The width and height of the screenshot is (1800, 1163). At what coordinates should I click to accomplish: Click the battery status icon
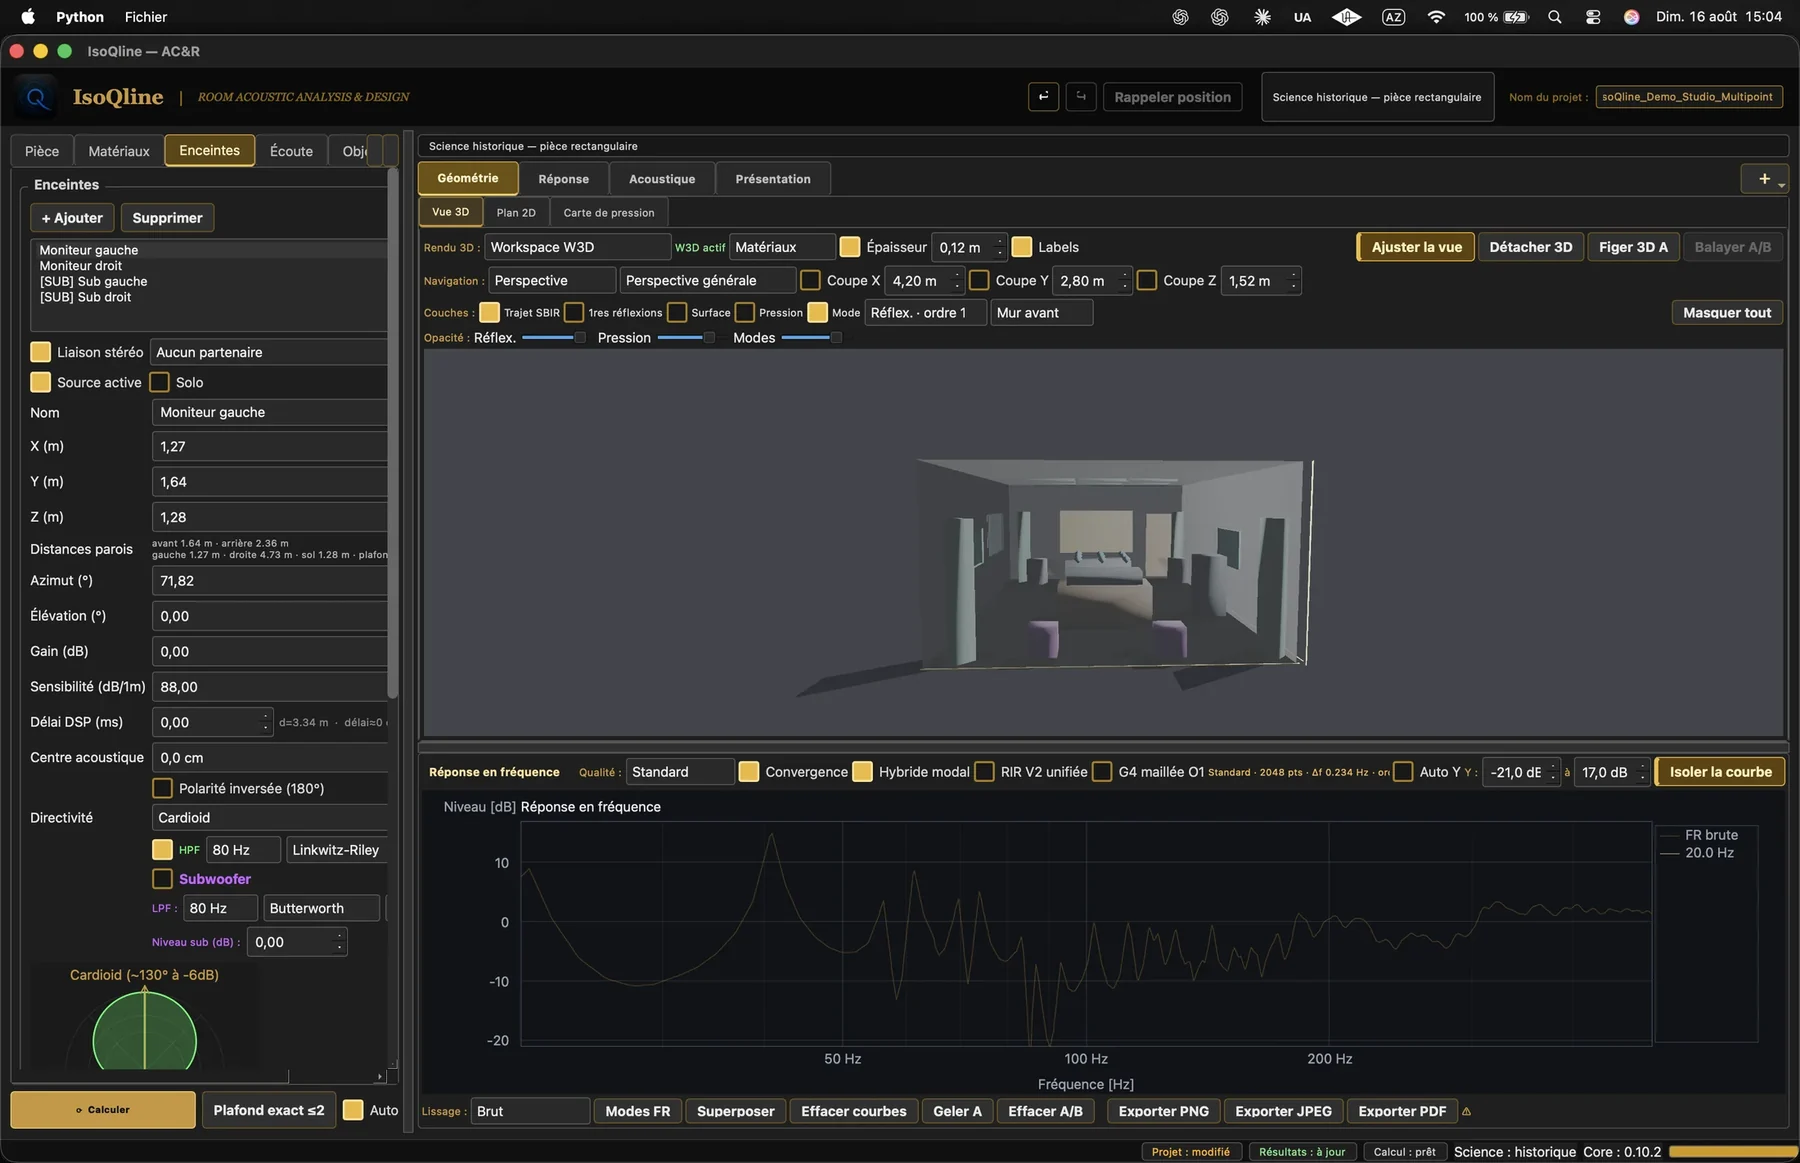tap(1517, 17)
